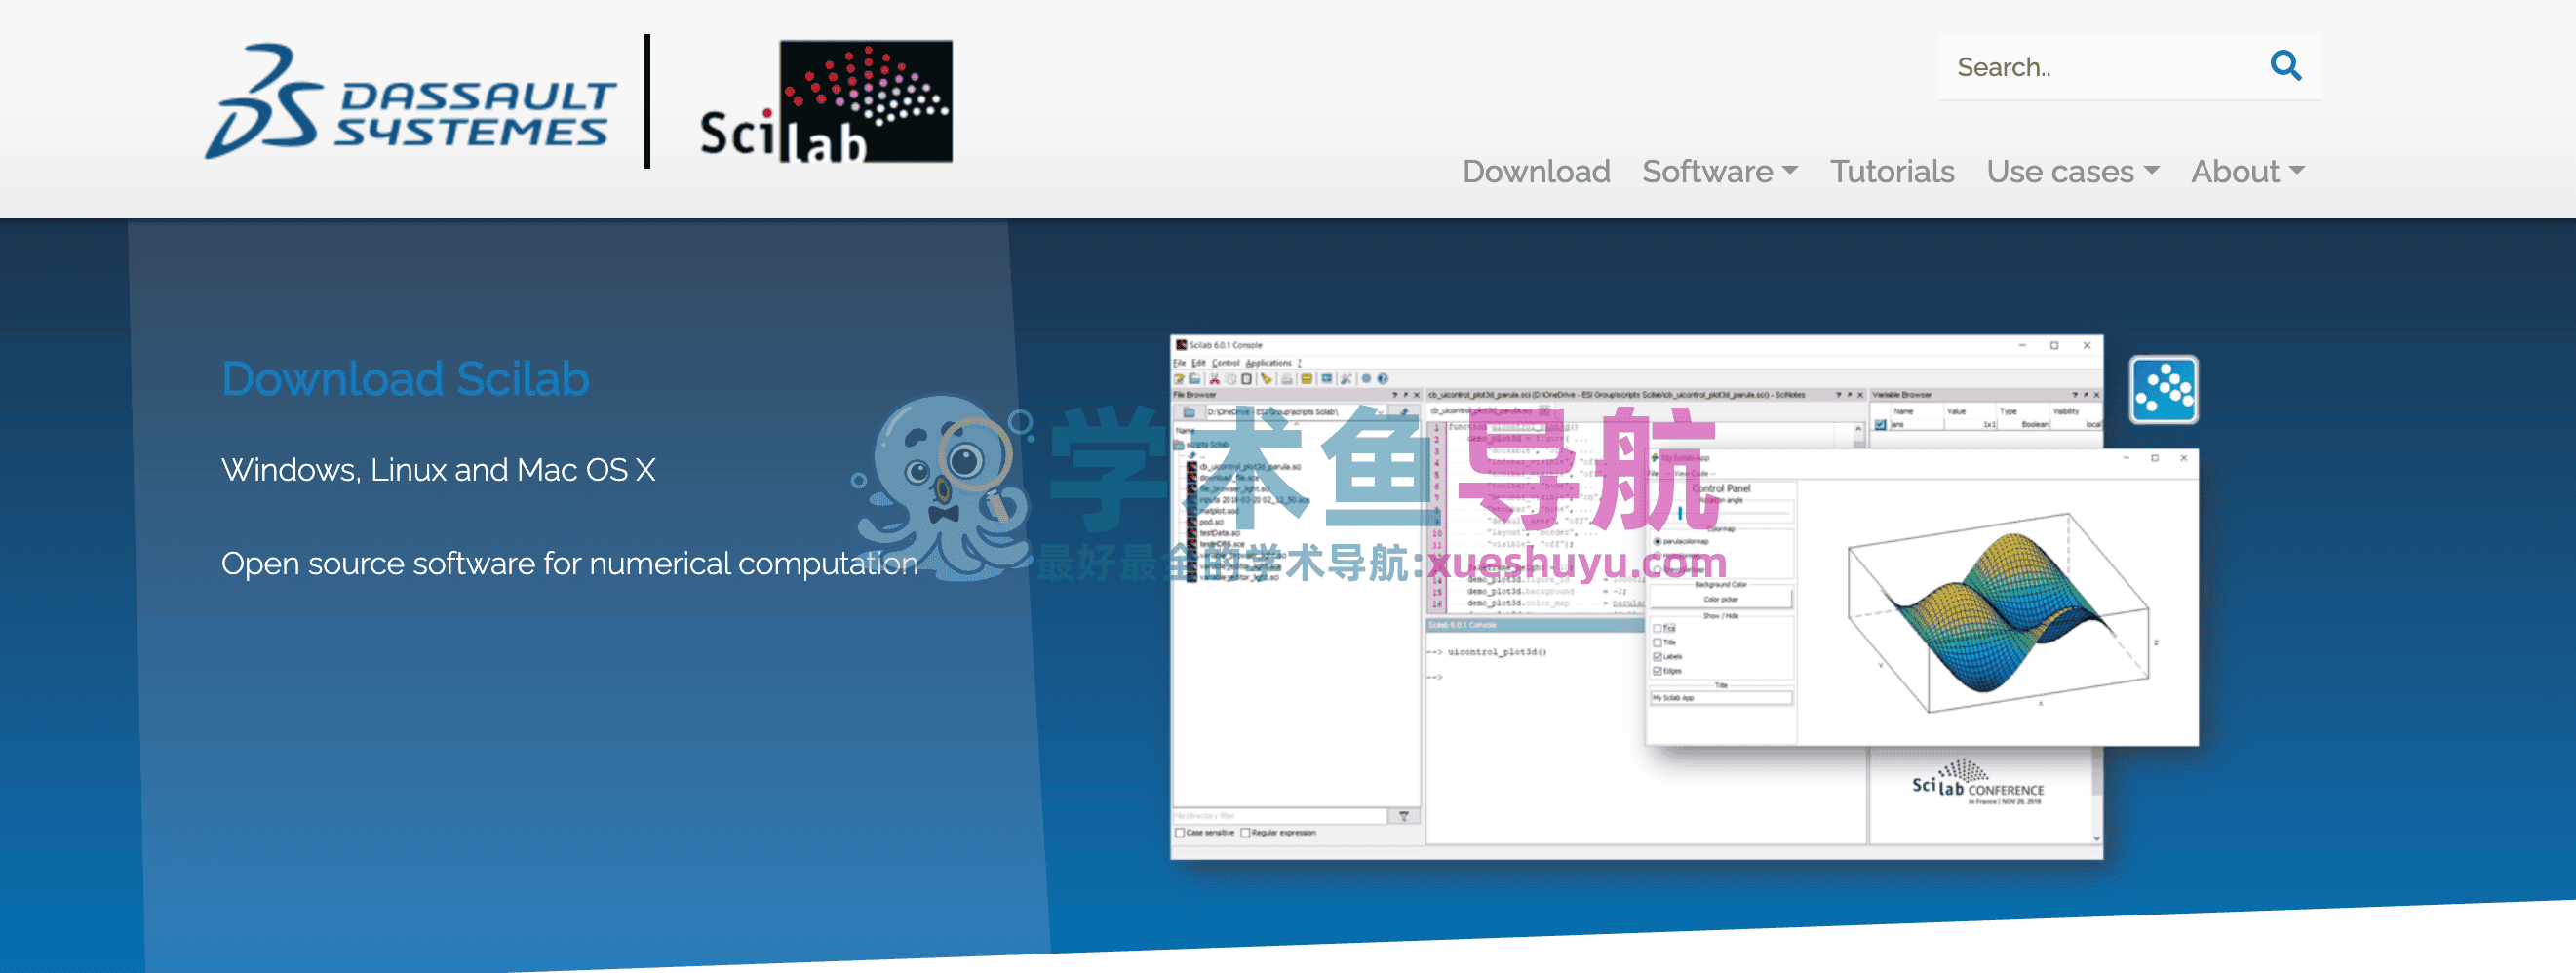
Task: Toggle the Case sensitive checkbox
Action: [1181, 832]
